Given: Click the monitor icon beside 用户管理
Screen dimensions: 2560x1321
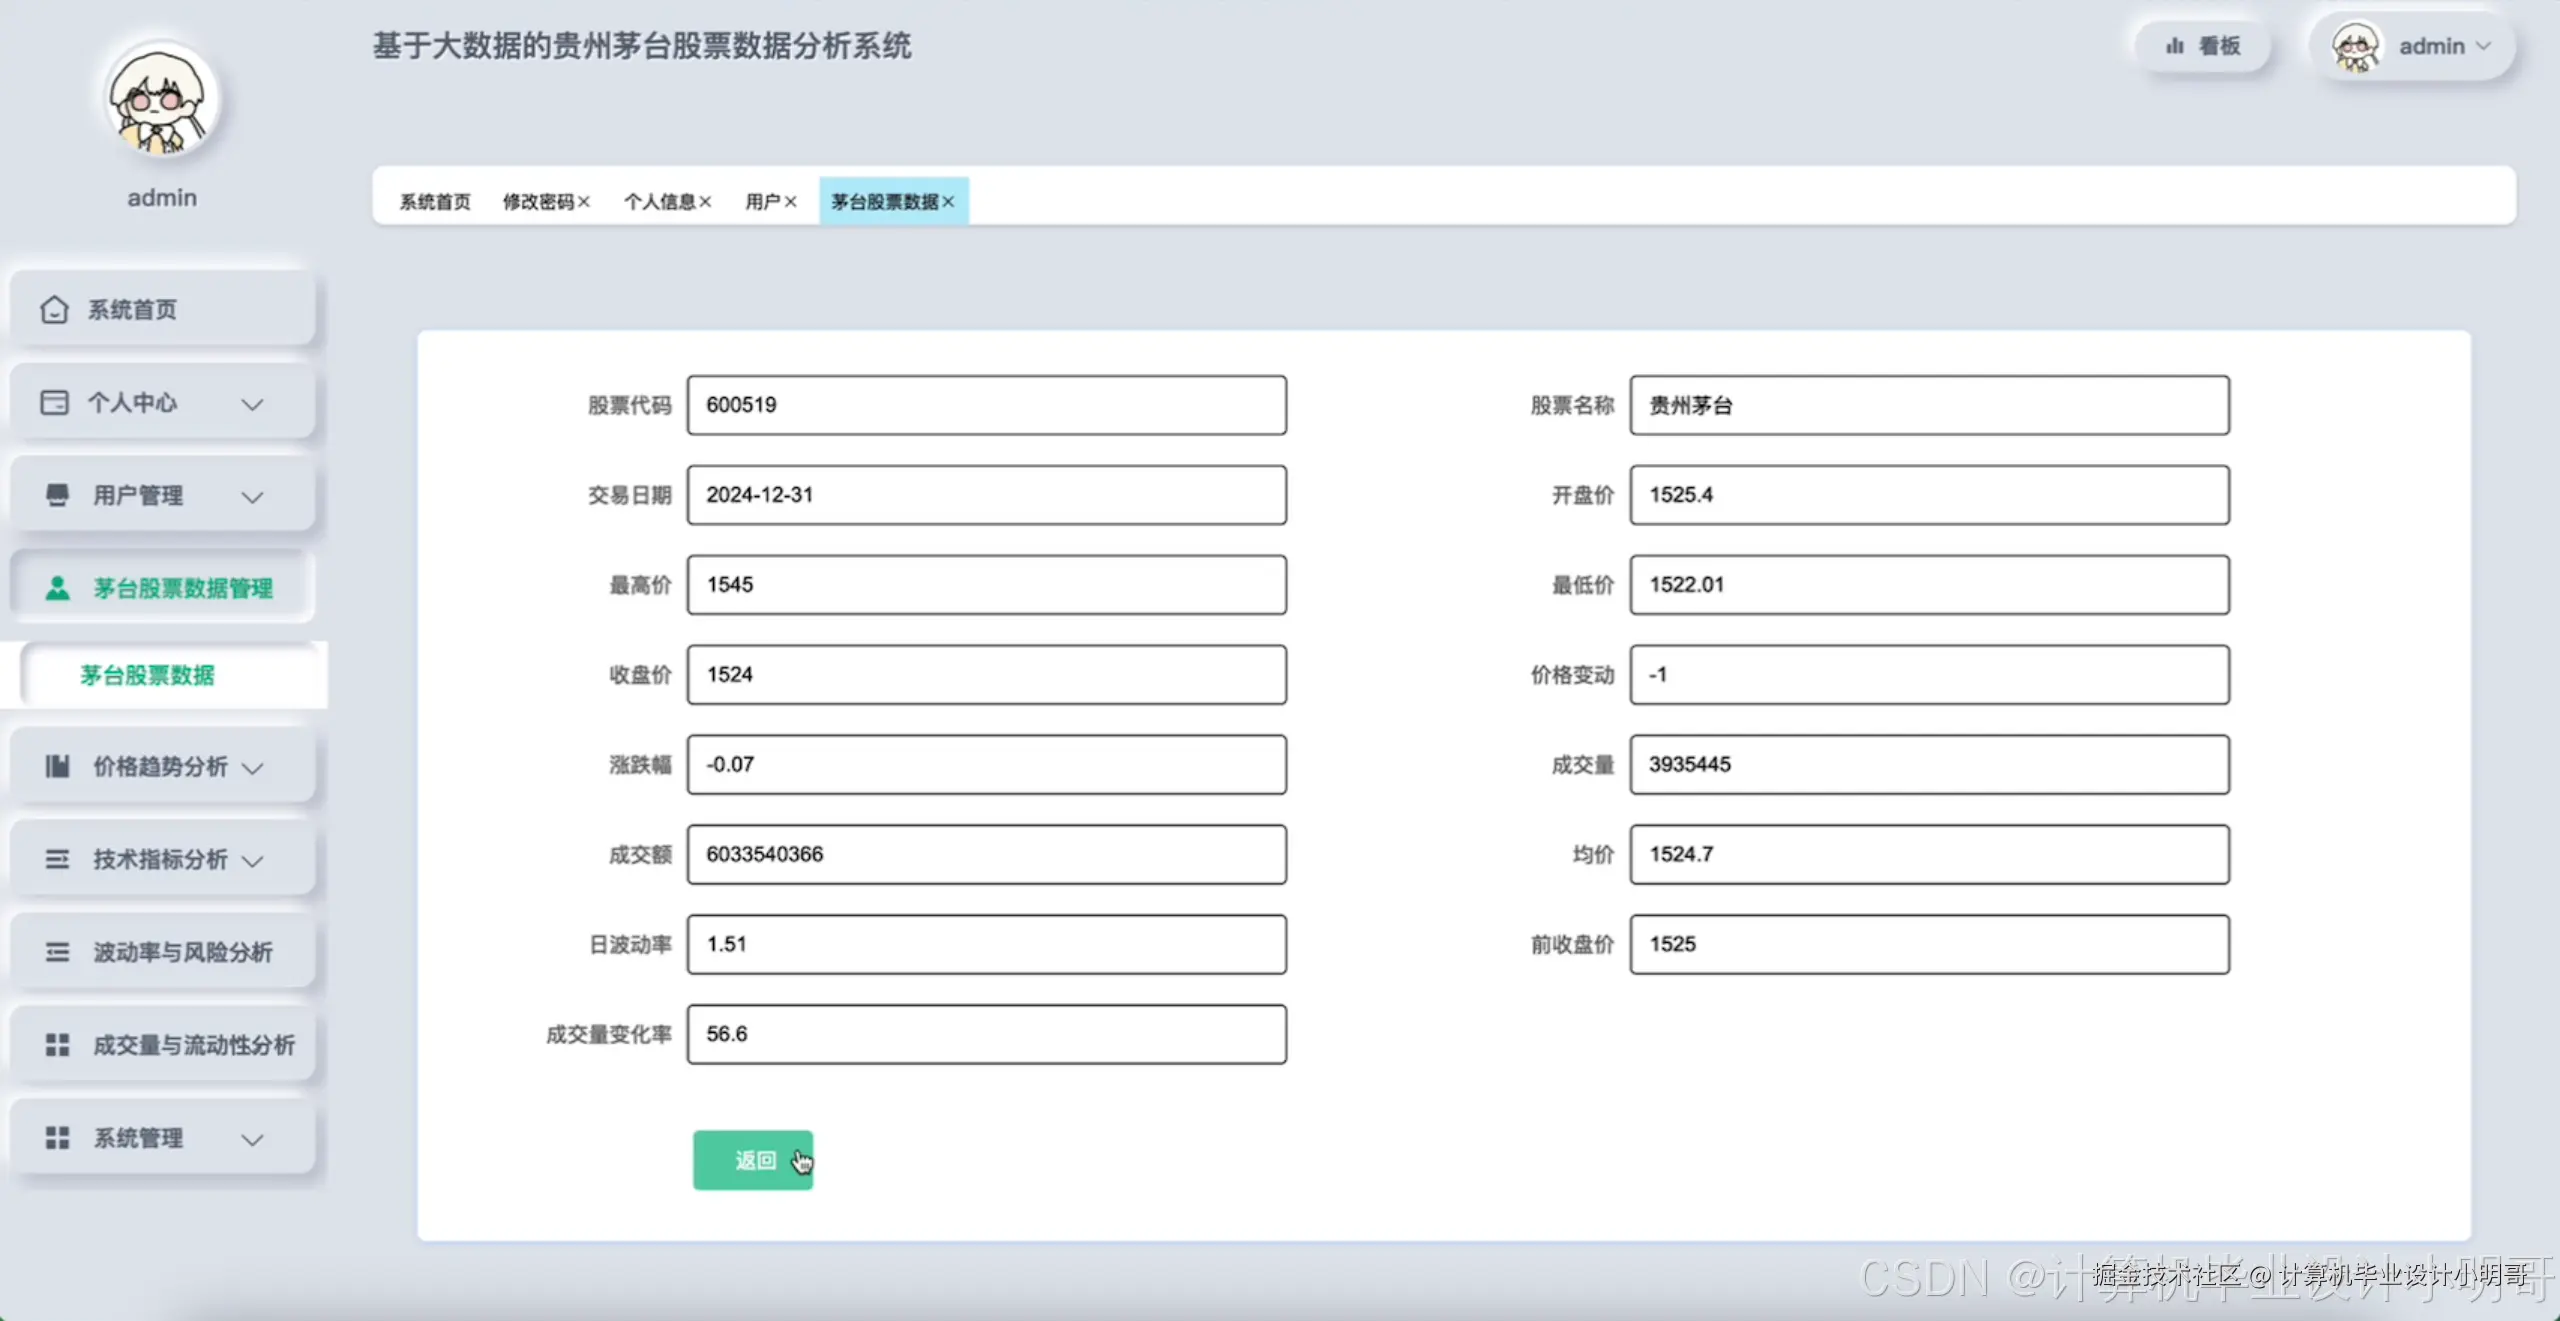Looking at the screenshot, I should 57,495.
